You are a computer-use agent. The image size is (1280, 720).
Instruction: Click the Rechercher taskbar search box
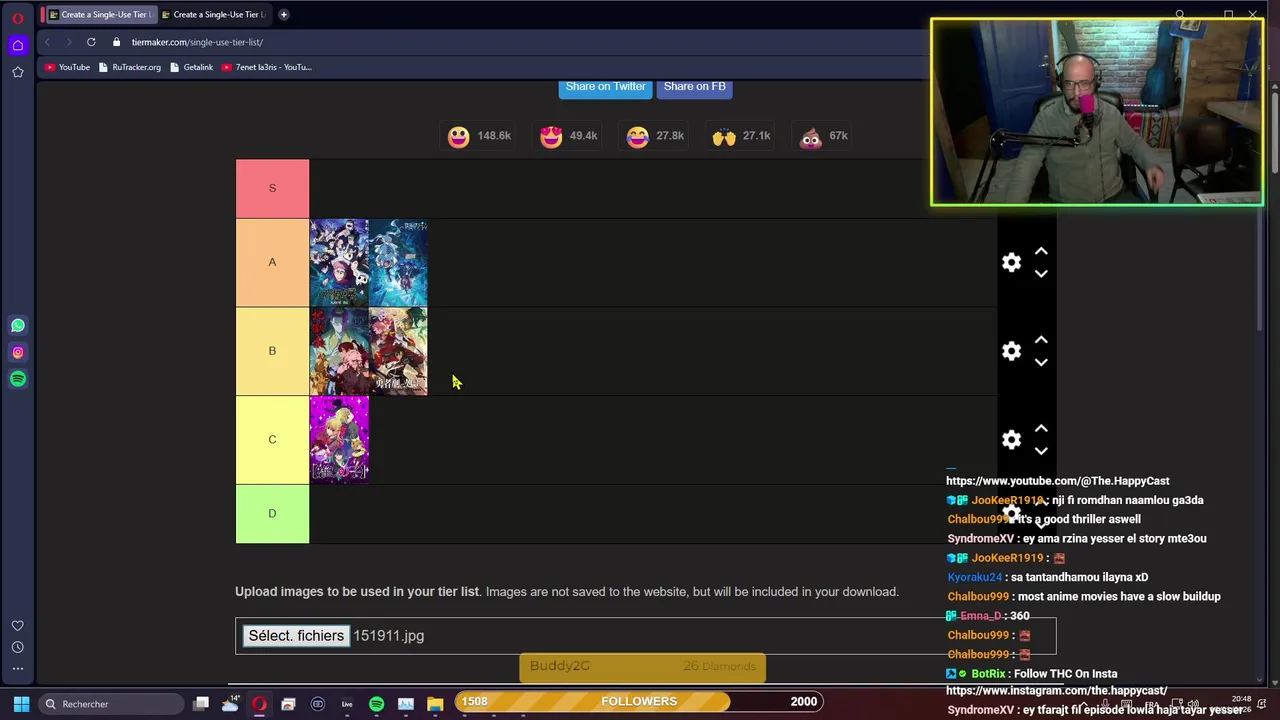pos(109,704)
